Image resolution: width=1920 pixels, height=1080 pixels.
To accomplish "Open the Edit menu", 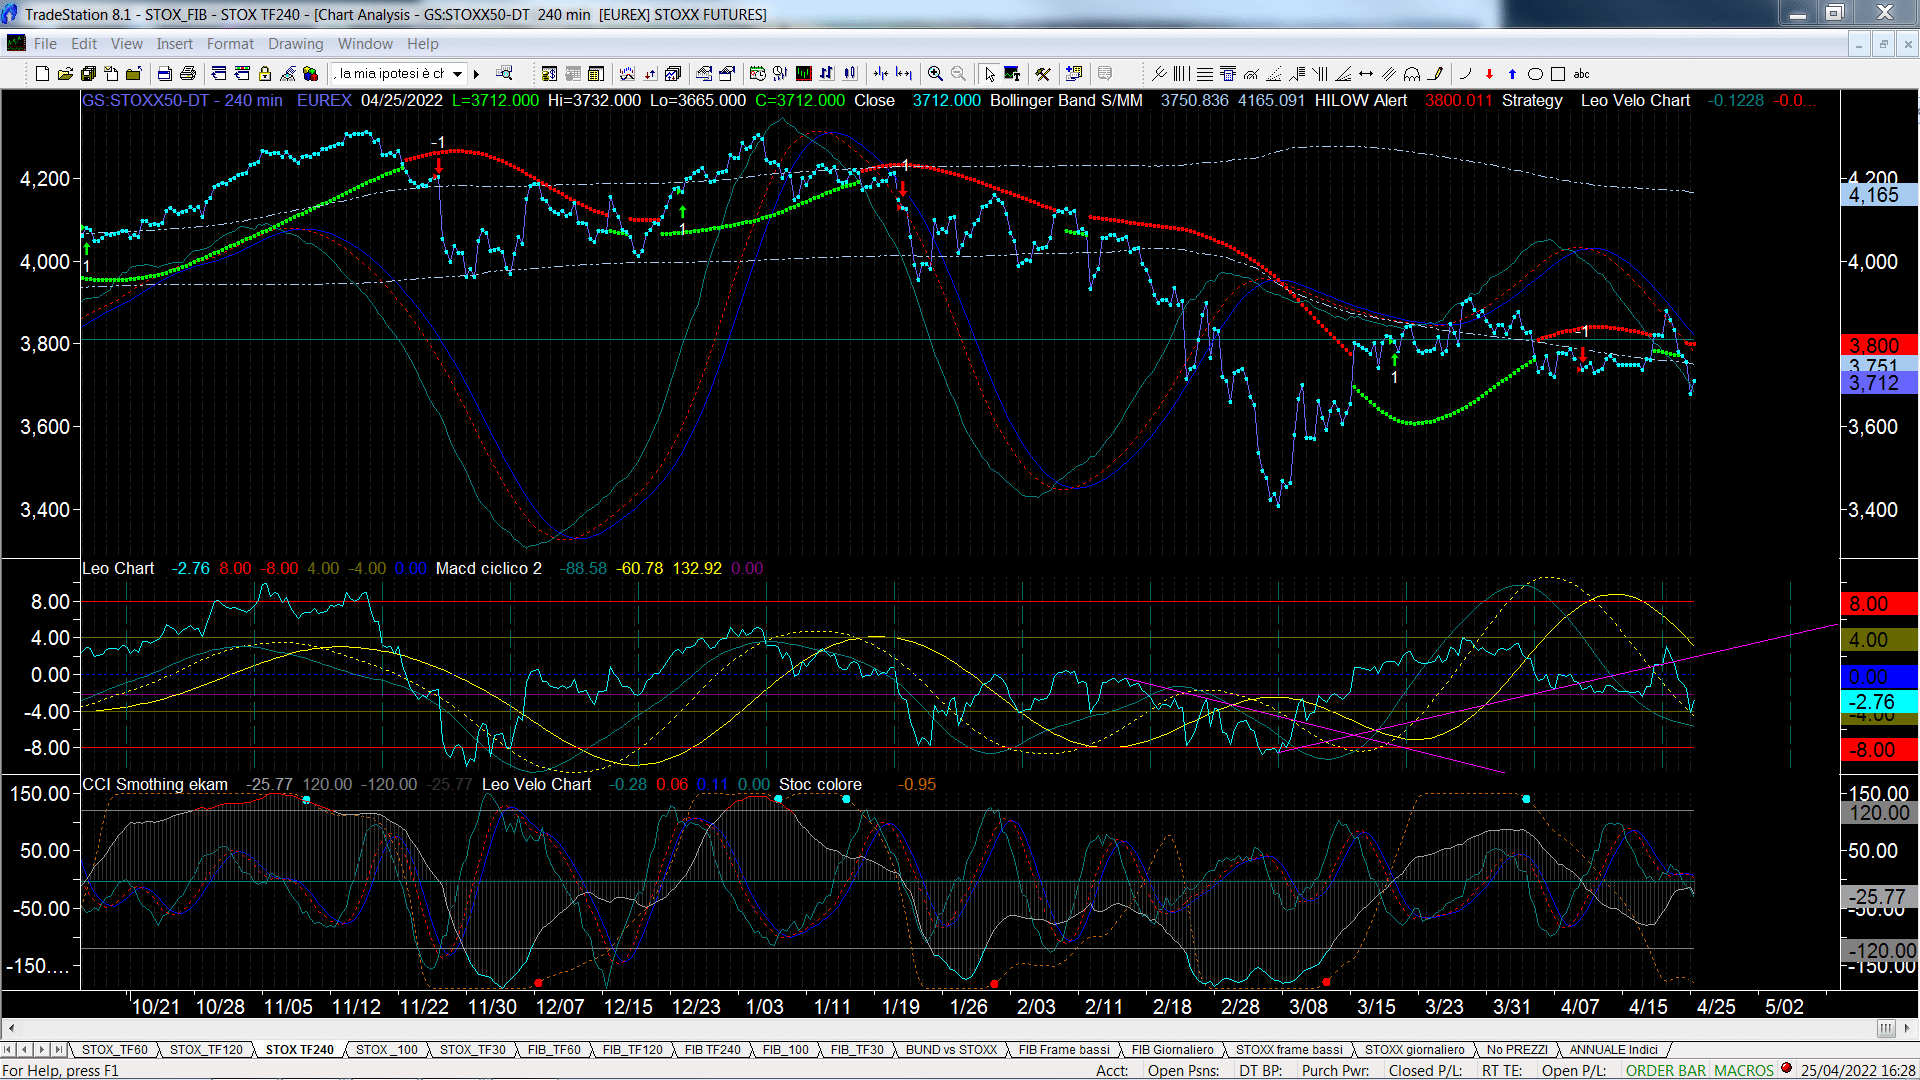I will point(84,44).
